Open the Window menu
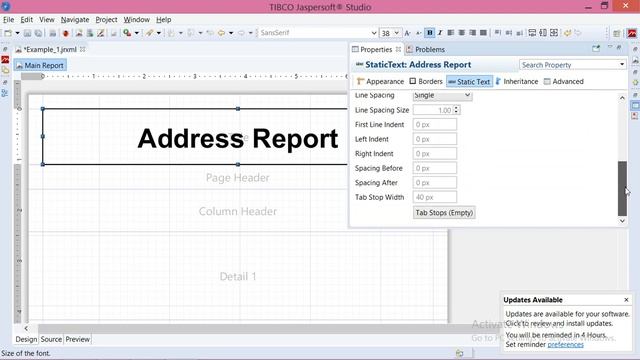The image size is (640, 360). click(x=136, y=20)
